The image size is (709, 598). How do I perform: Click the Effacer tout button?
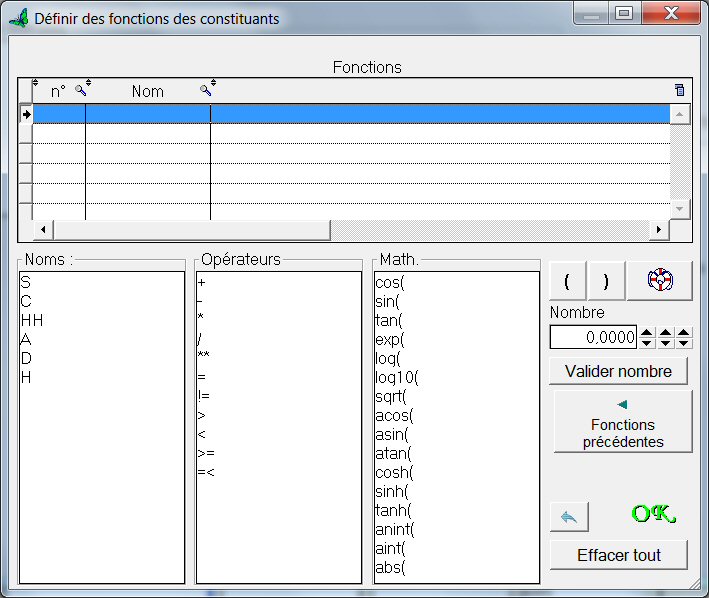tap(619, 555)
